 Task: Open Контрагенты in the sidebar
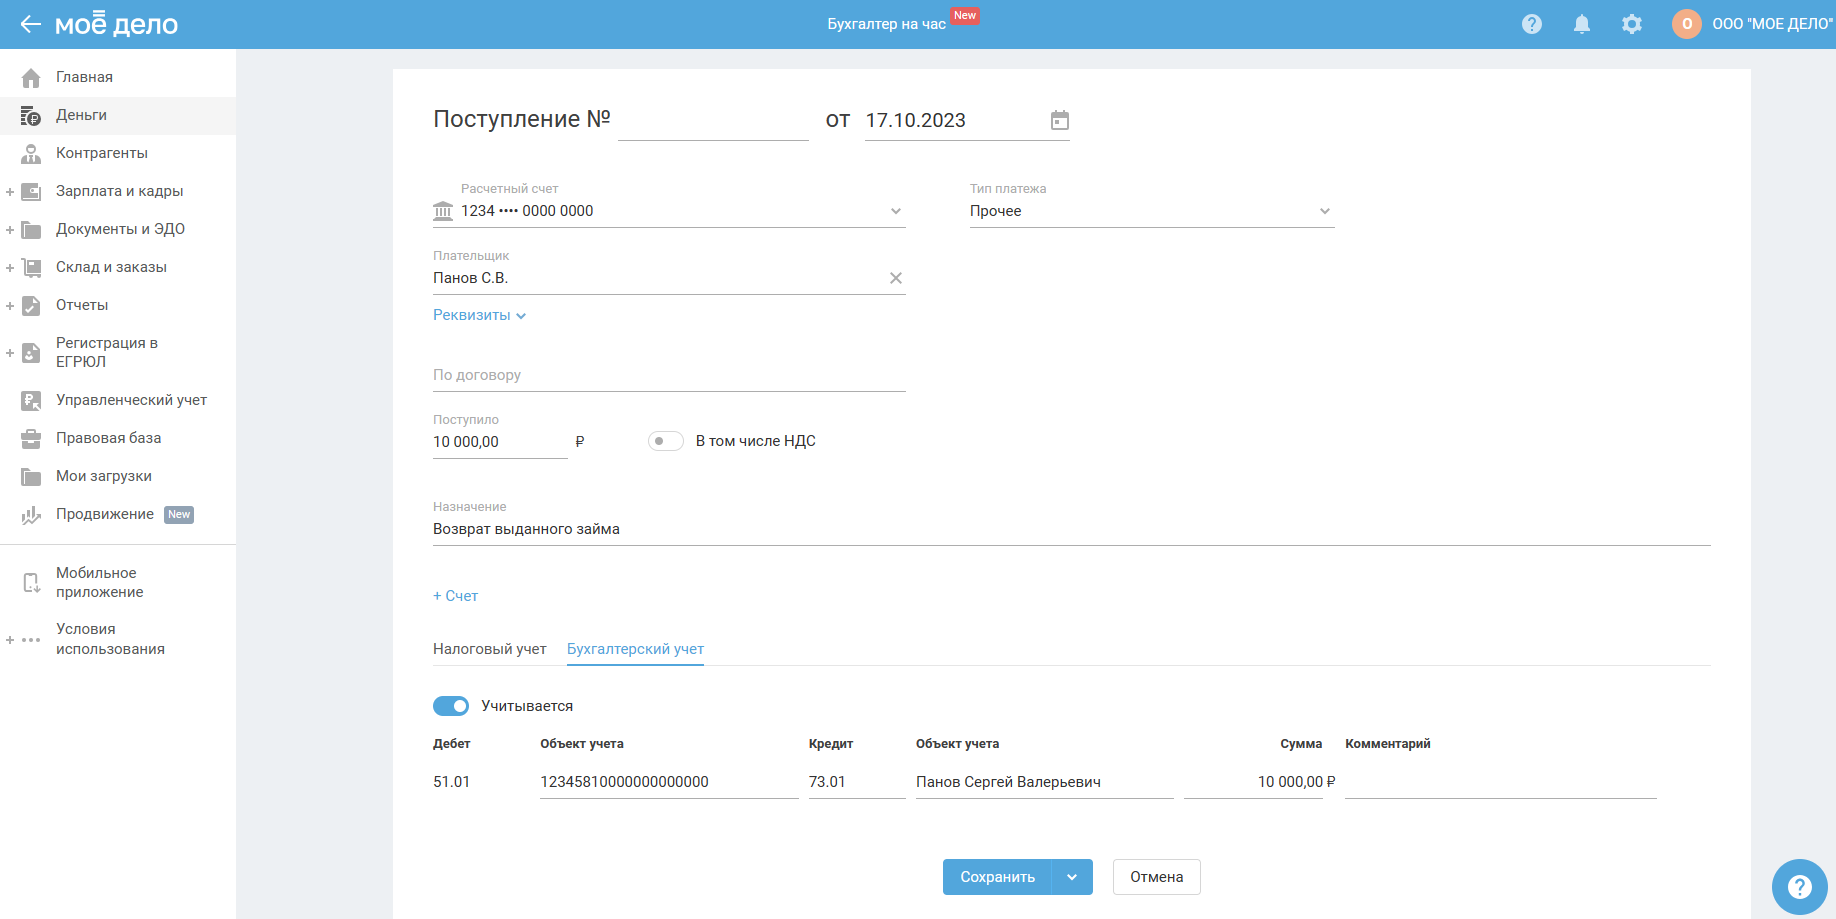pos(101,153)
